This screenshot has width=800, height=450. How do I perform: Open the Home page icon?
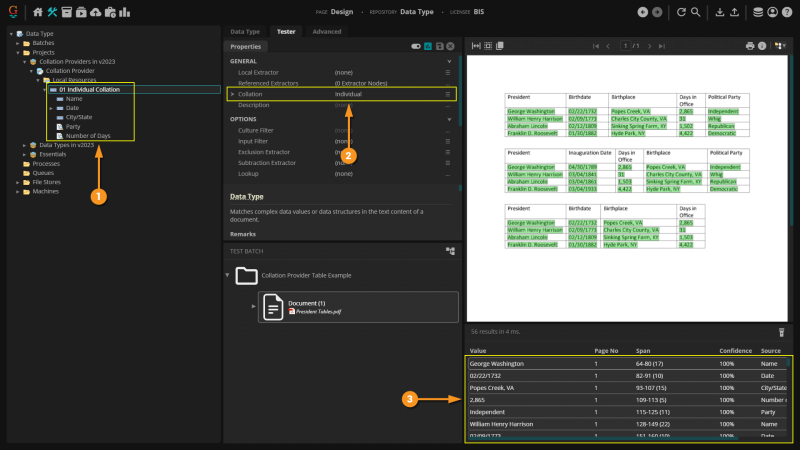coord(38,12)
